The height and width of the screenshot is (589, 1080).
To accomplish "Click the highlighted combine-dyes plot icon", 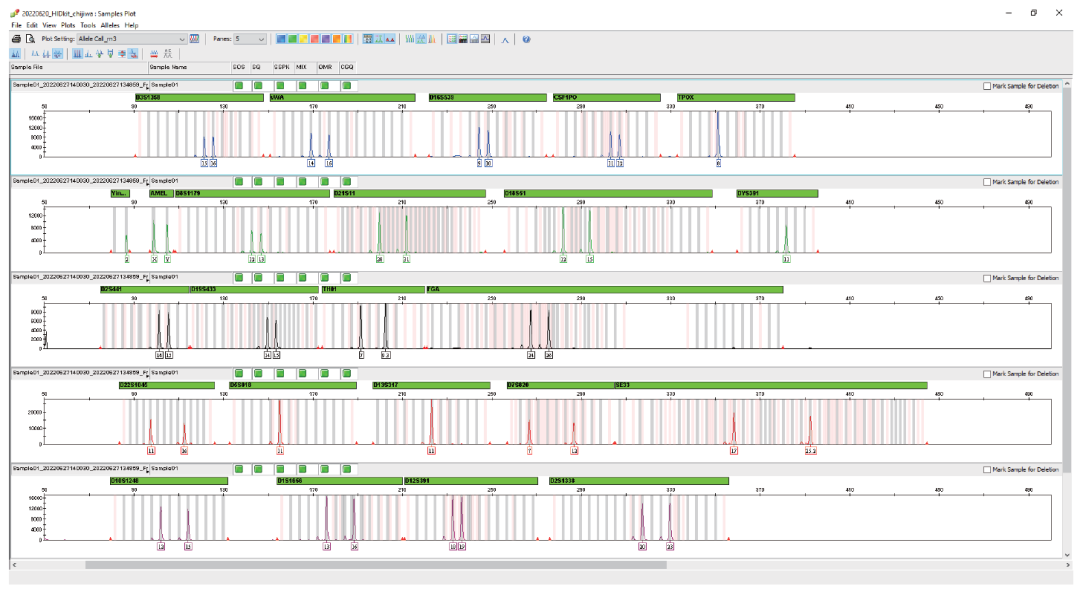I will (x=421, y=39).
